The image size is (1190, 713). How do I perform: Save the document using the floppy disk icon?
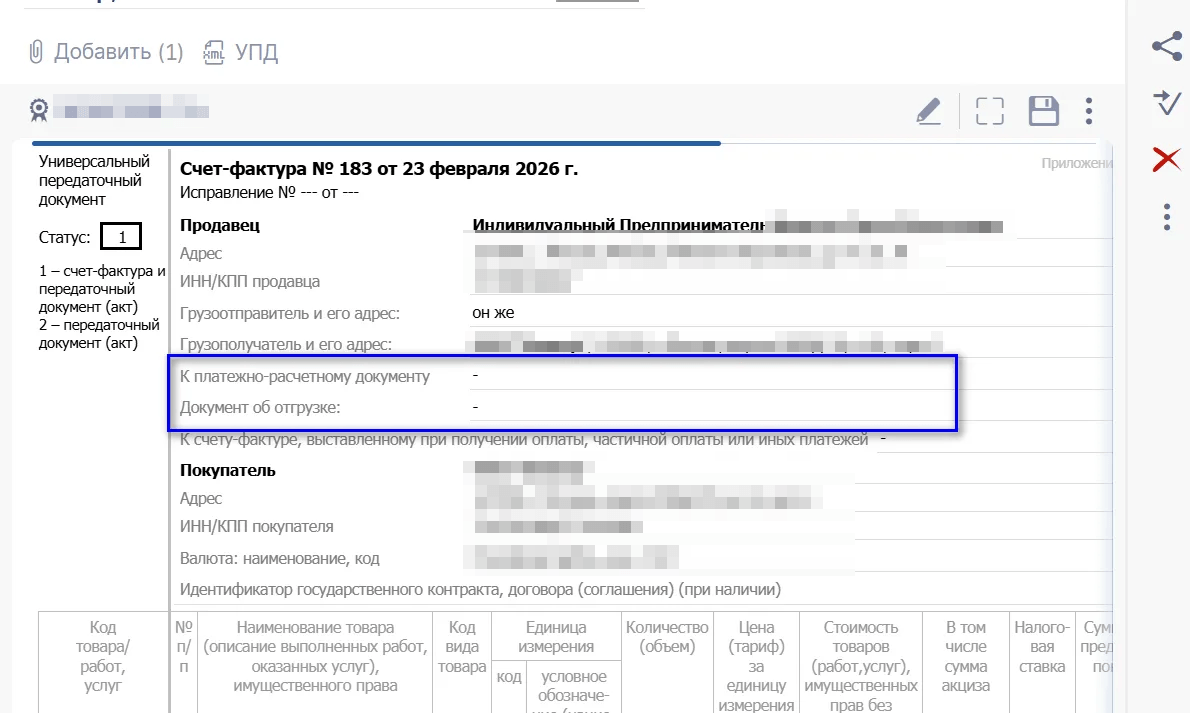point(1043,110)
